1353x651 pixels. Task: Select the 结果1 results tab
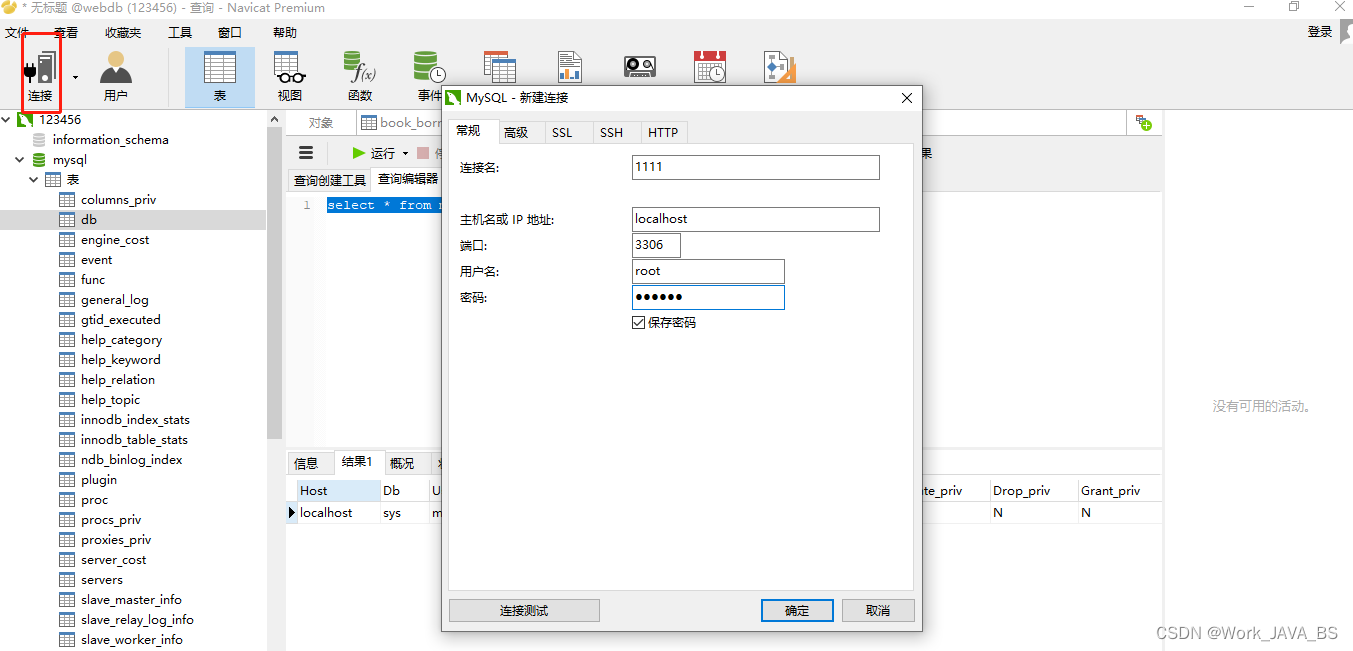tap(357, 462)
